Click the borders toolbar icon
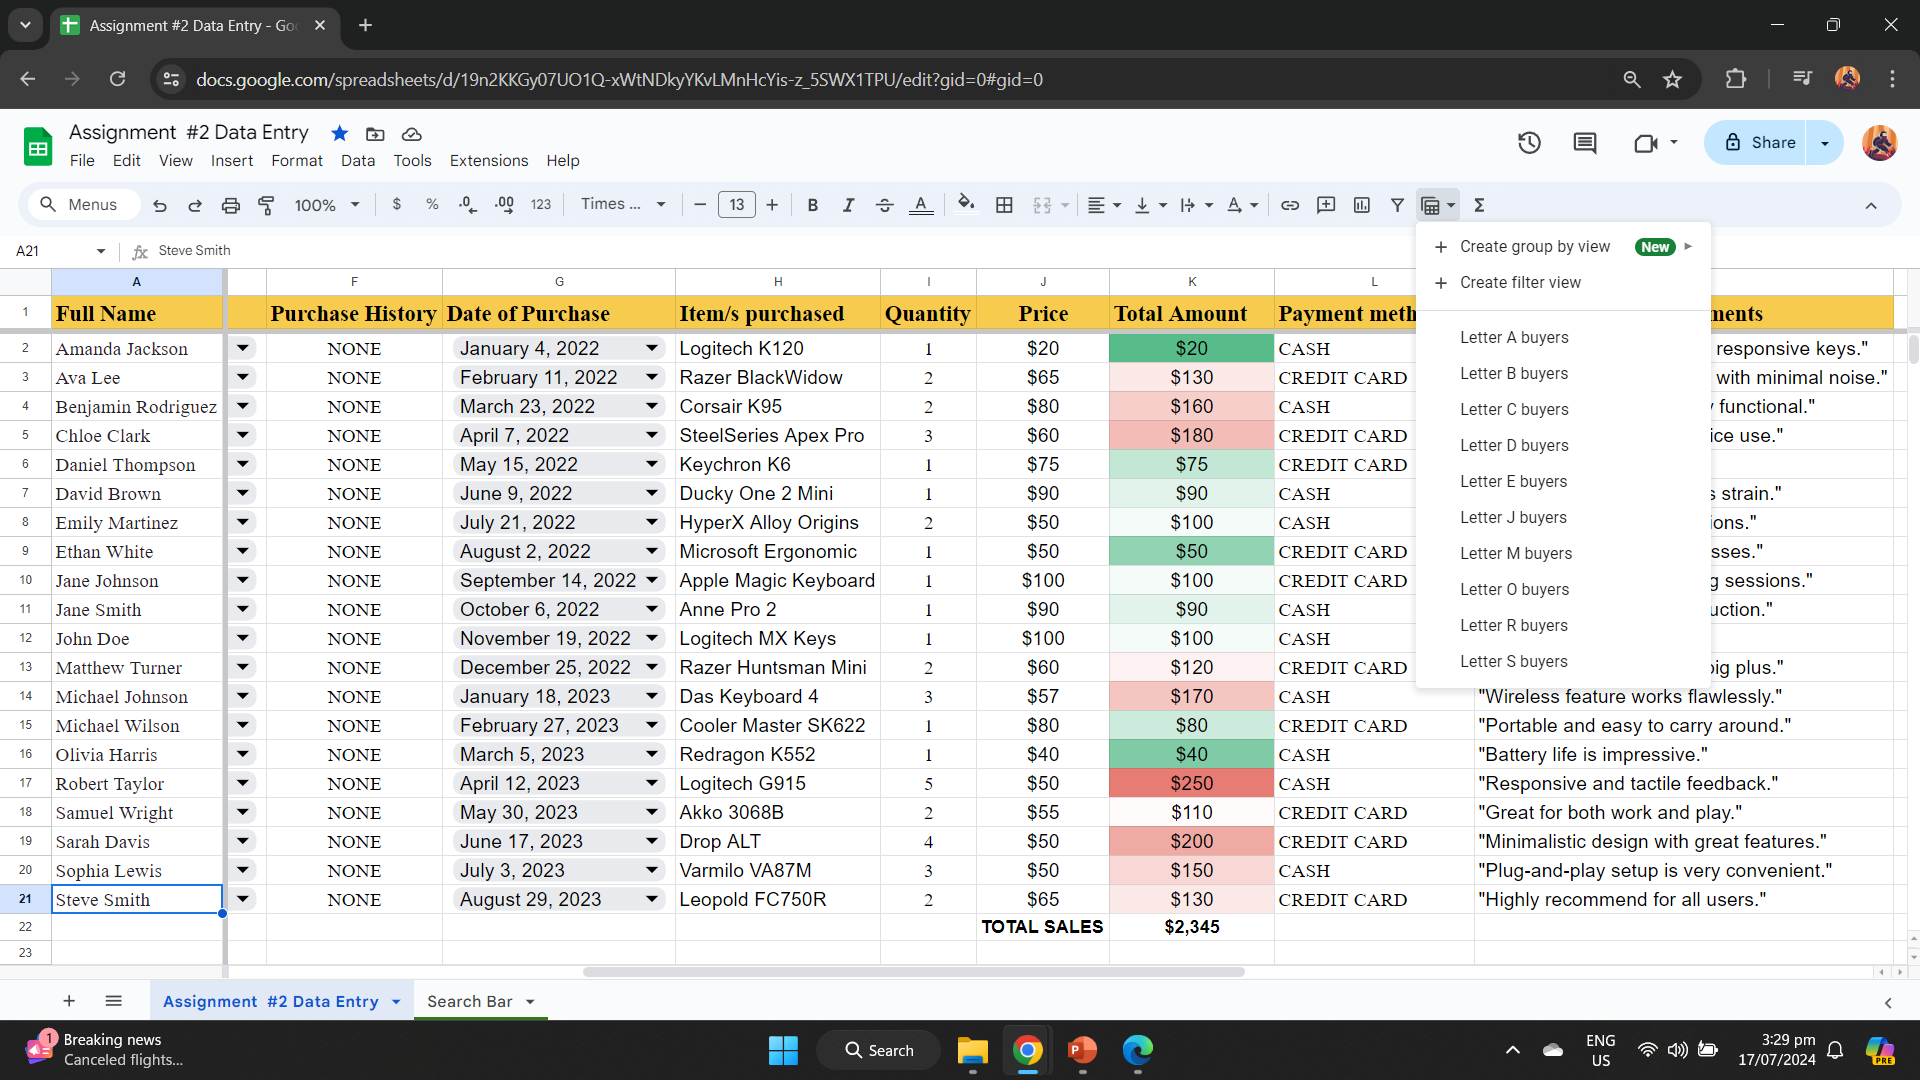 (1004, 205)
